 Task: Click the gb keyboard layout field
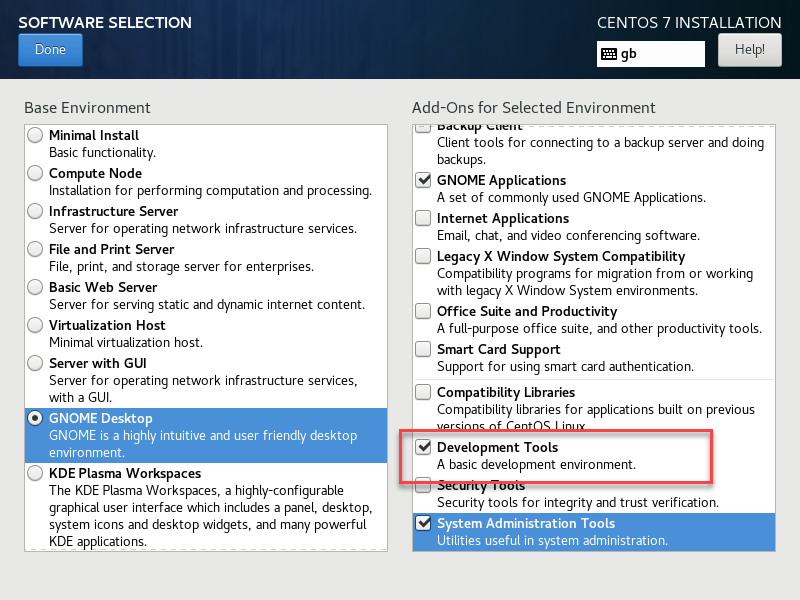click(x=660, y=54)
